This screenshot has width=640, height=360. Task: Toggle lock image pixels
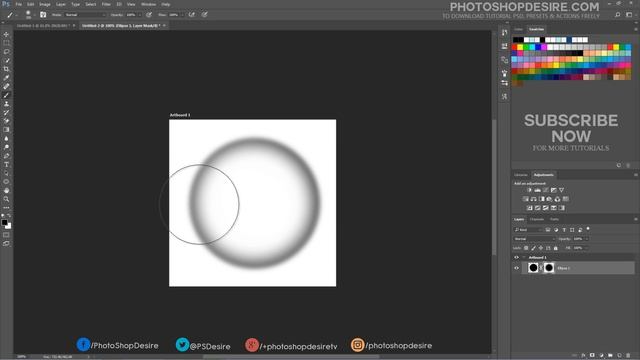(x=533, y=248)
